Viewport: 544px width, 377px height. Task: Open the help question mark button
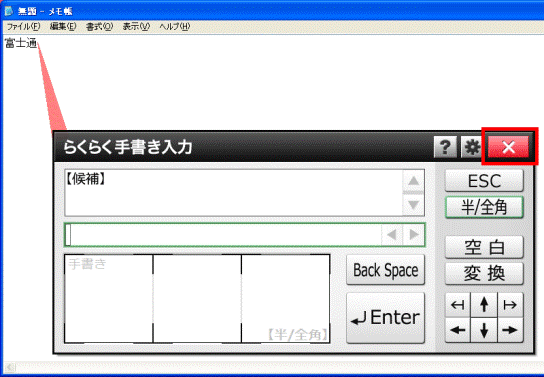(x=445, y=147)
